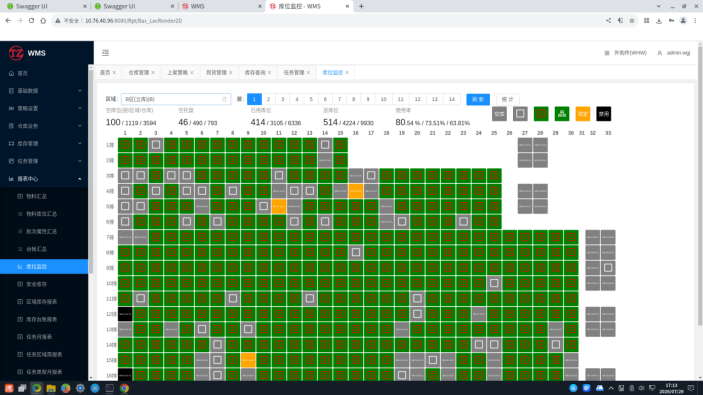Open the 任务区域周报表 sidebar item
Screen dimensions: 703x395
tap(44, 354)
